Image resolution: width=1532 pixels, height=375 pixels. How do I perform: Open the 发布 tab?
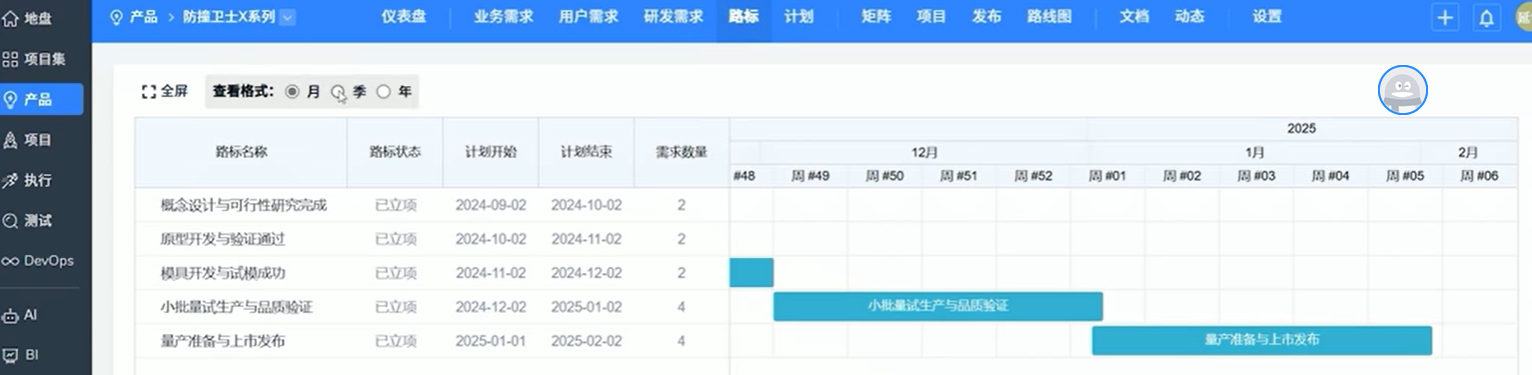pyautogui.click(x=987, y=17)
